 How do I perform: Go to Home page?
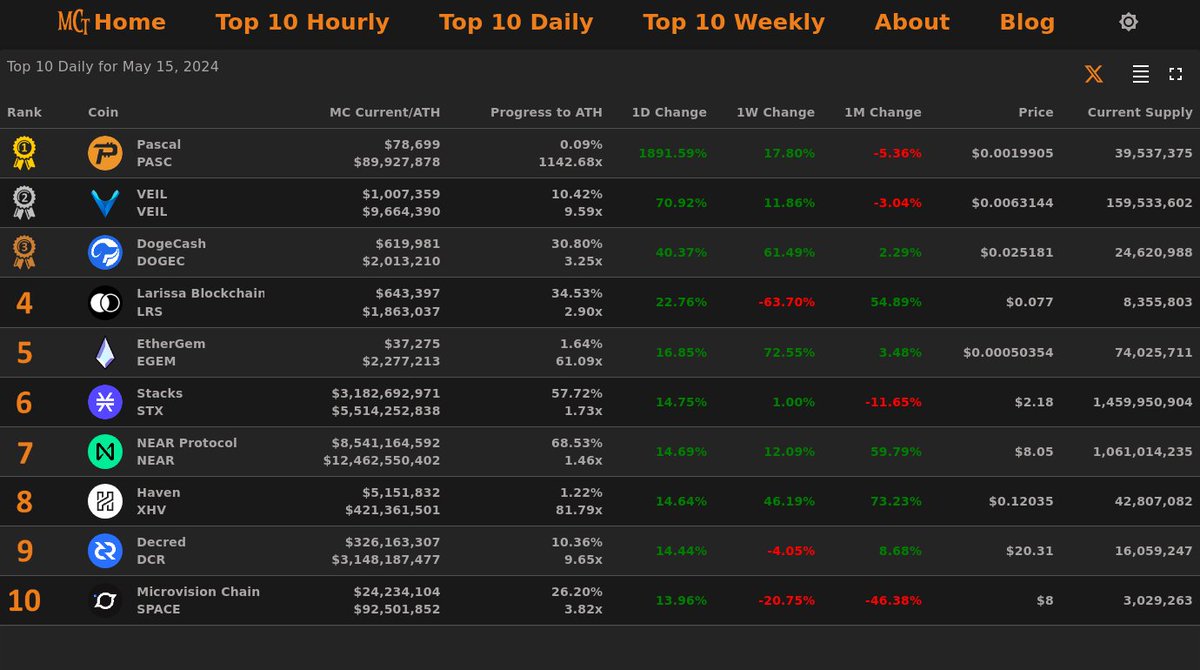point(130,22)
